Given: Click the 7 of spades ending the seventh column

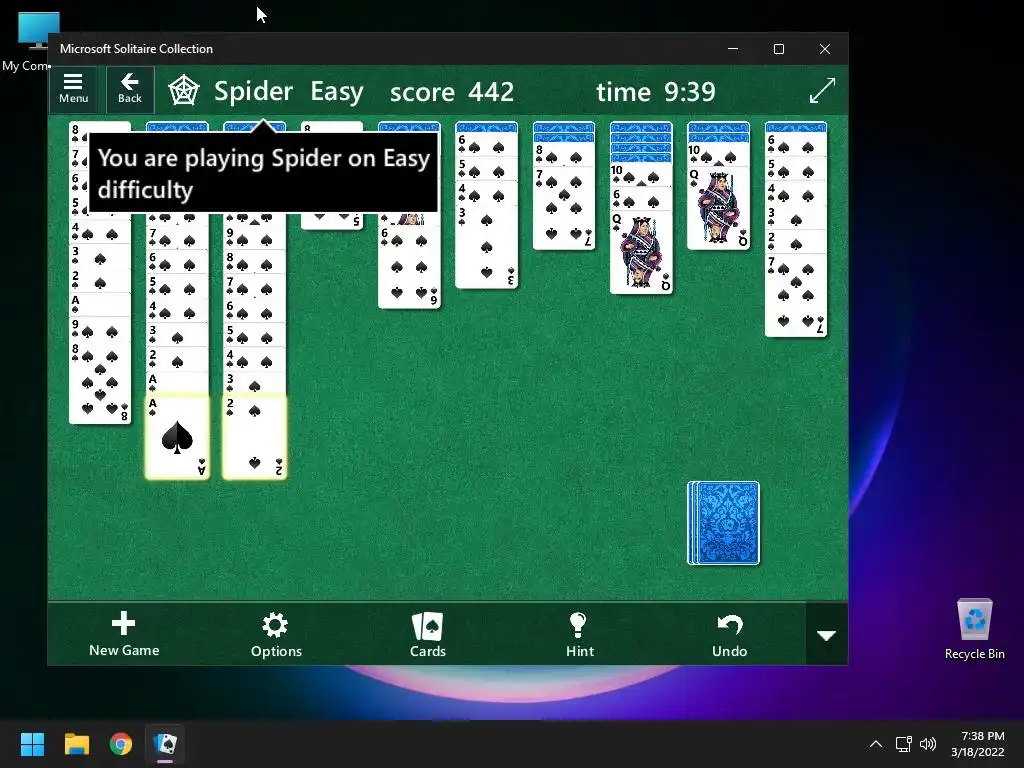Looking at the screenshot, I should [564, 208].
